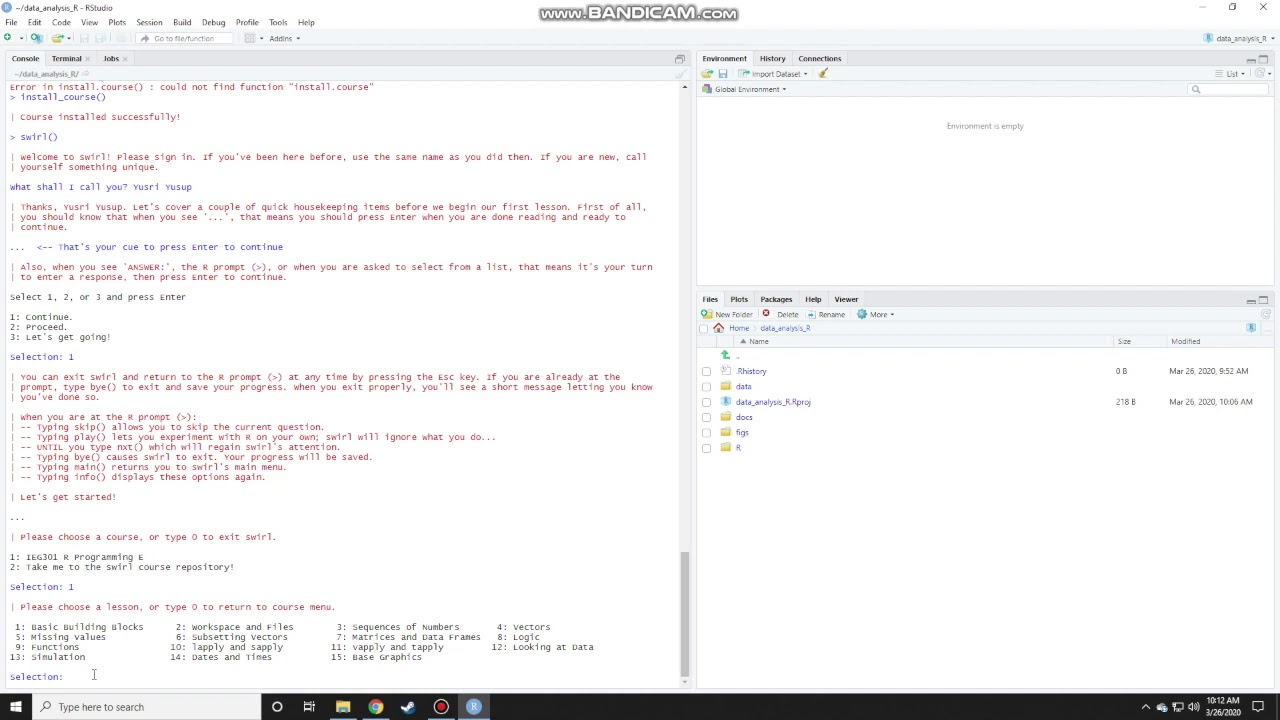Switch to the Packages tab
Viewport: 1280px width, 720px height.
tap(776, 300)
